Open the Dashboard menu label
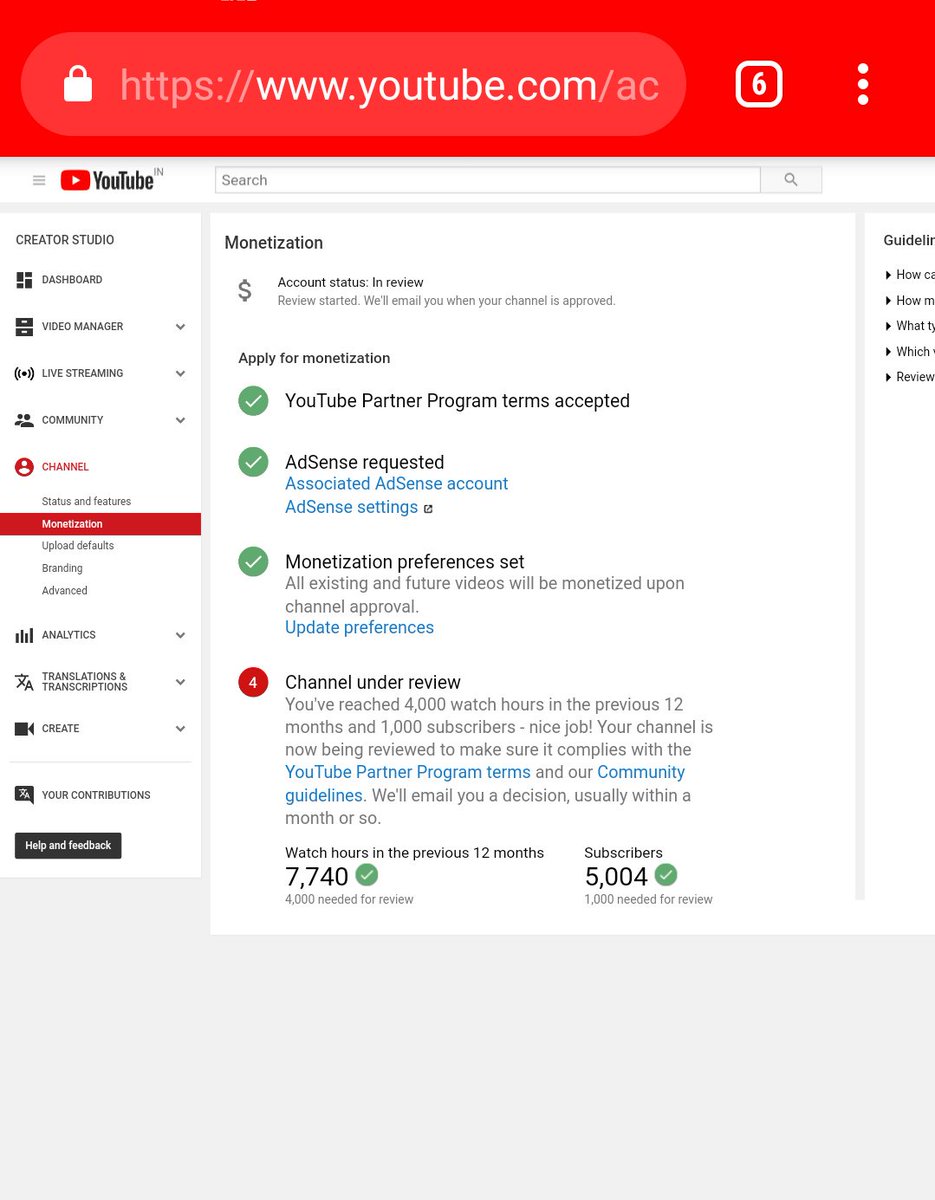Screen dimensions: 935x1200 (x=72, y=280)
